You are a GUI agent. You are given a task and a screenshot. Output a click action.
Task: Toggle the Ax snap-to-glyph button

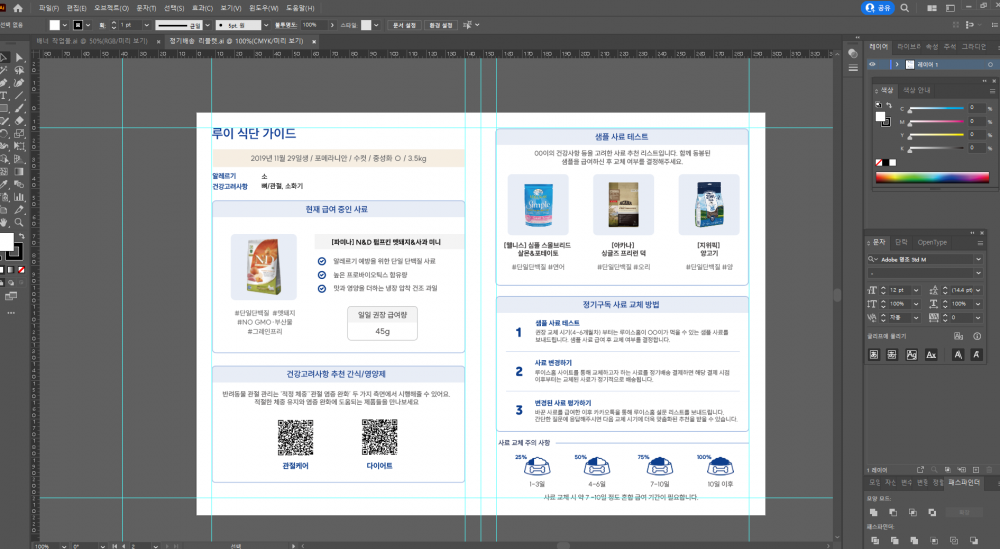point(931,355)
